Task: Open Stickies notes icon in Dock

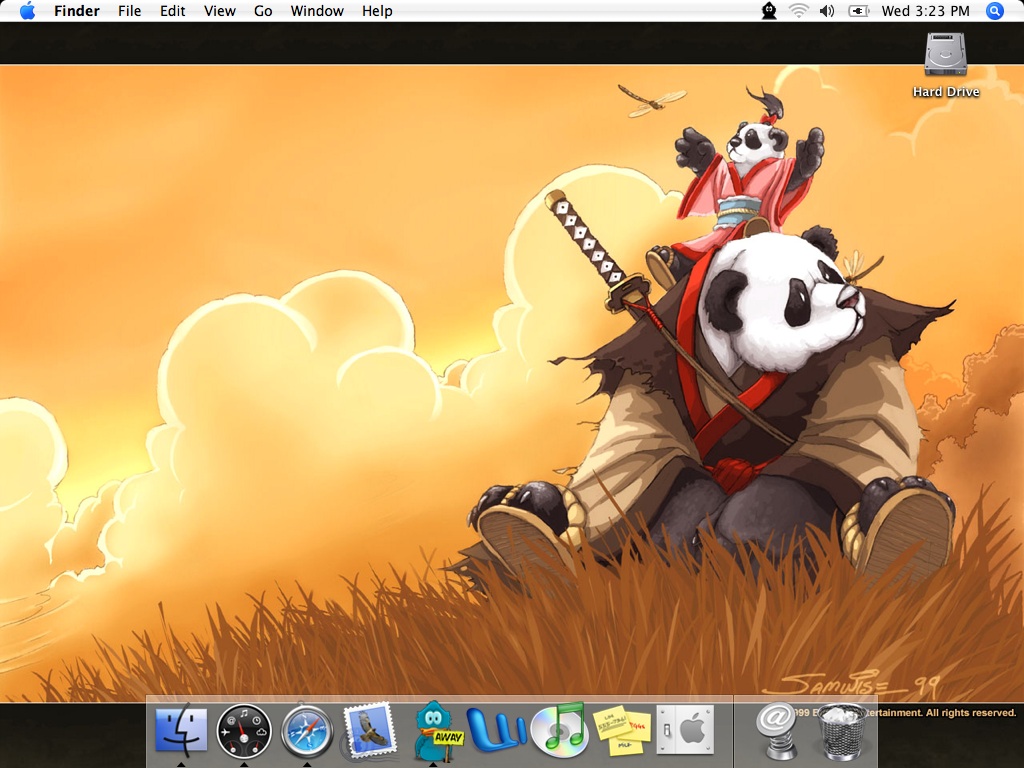Action: [622, 731]
